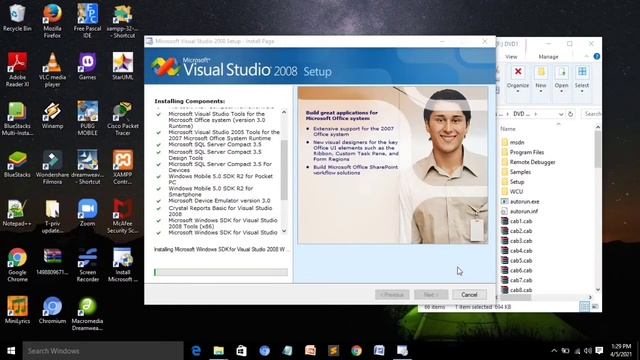
Task: Click Cancel in Visual Studio Setup
Action: 469,294
